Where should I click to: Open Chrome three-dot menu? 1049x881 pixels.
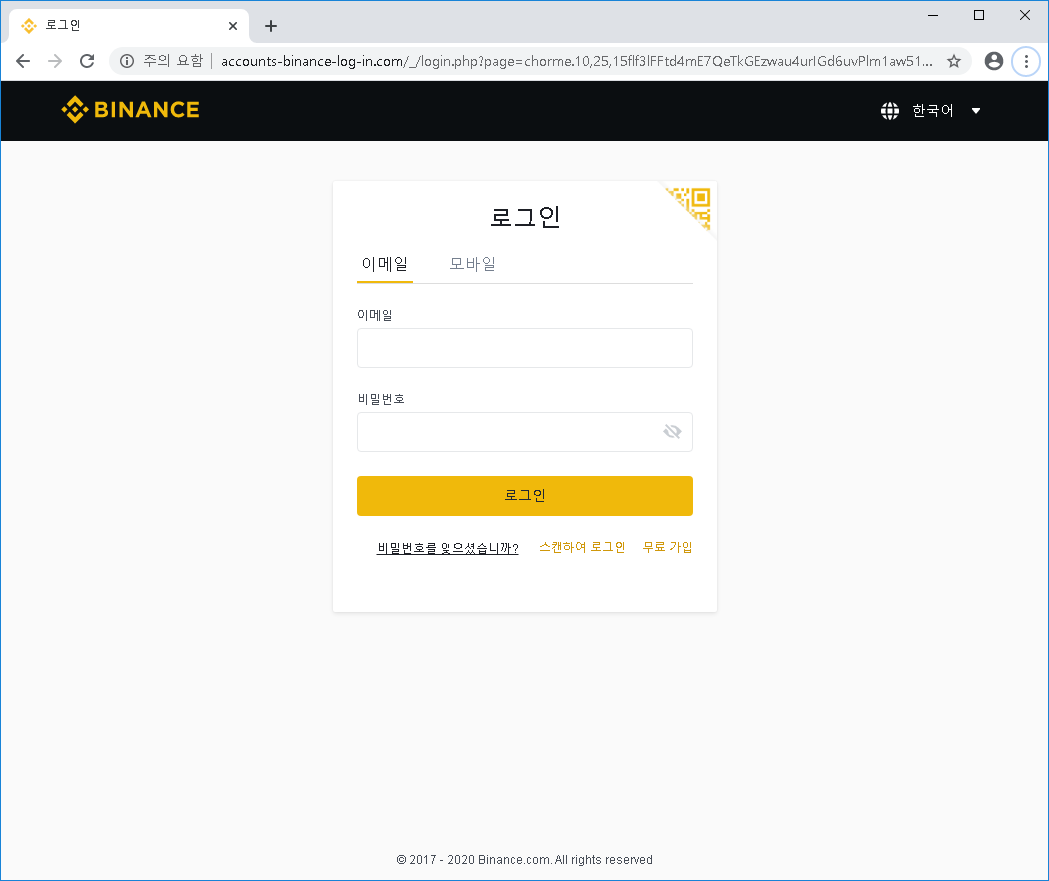click(x=1026, y=62)
